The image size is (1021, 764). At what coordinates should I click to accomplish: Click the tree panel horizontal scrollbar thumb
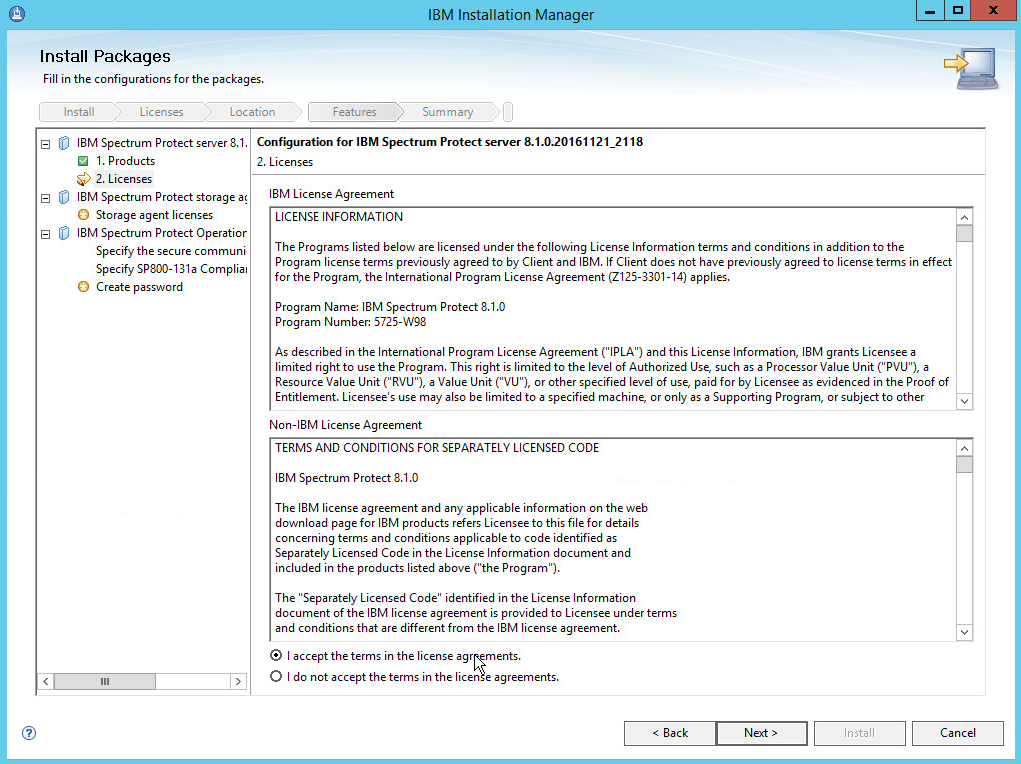point(105,681)
